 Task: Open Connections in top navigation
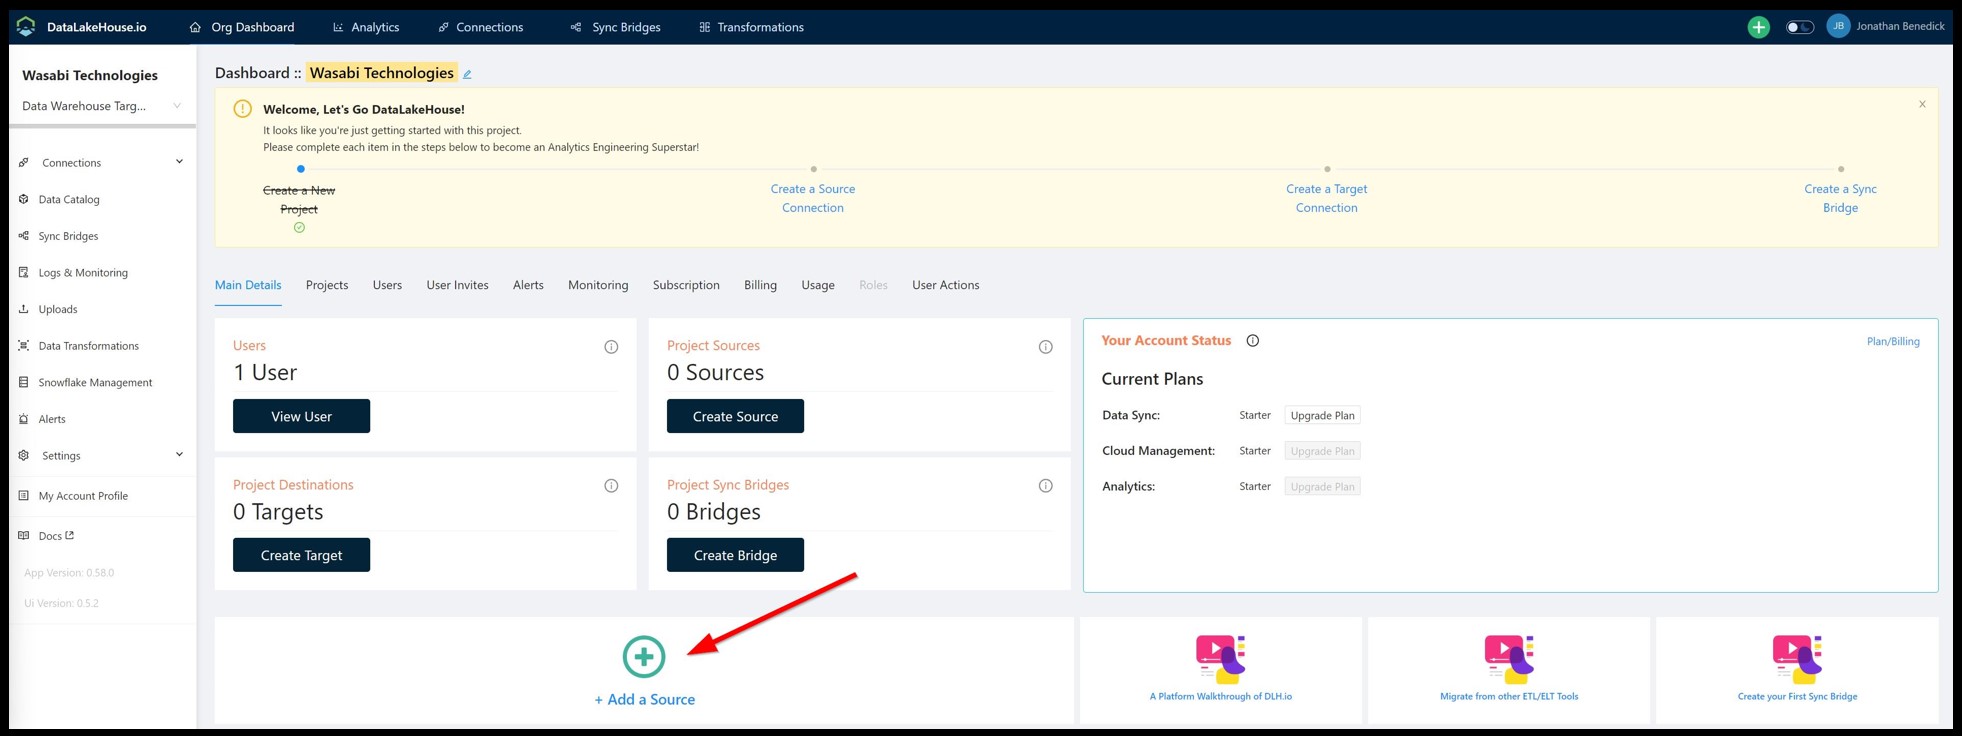tap(481, 27)
